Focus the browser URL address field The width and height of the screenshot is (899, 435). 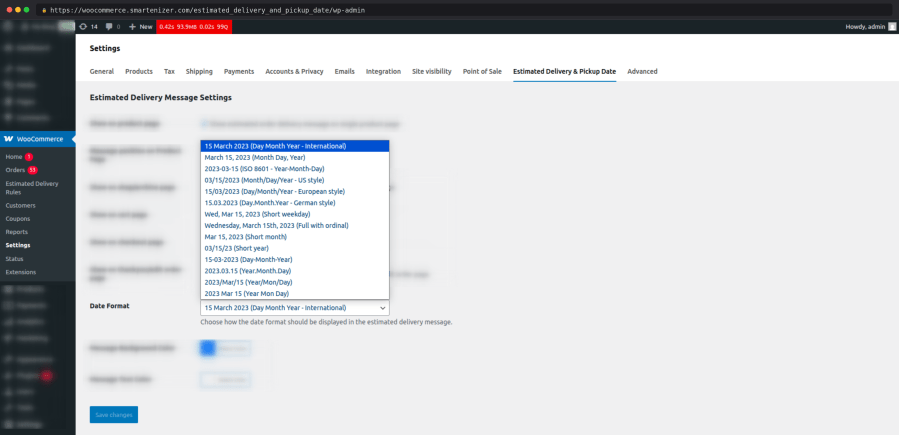point(464,10)
